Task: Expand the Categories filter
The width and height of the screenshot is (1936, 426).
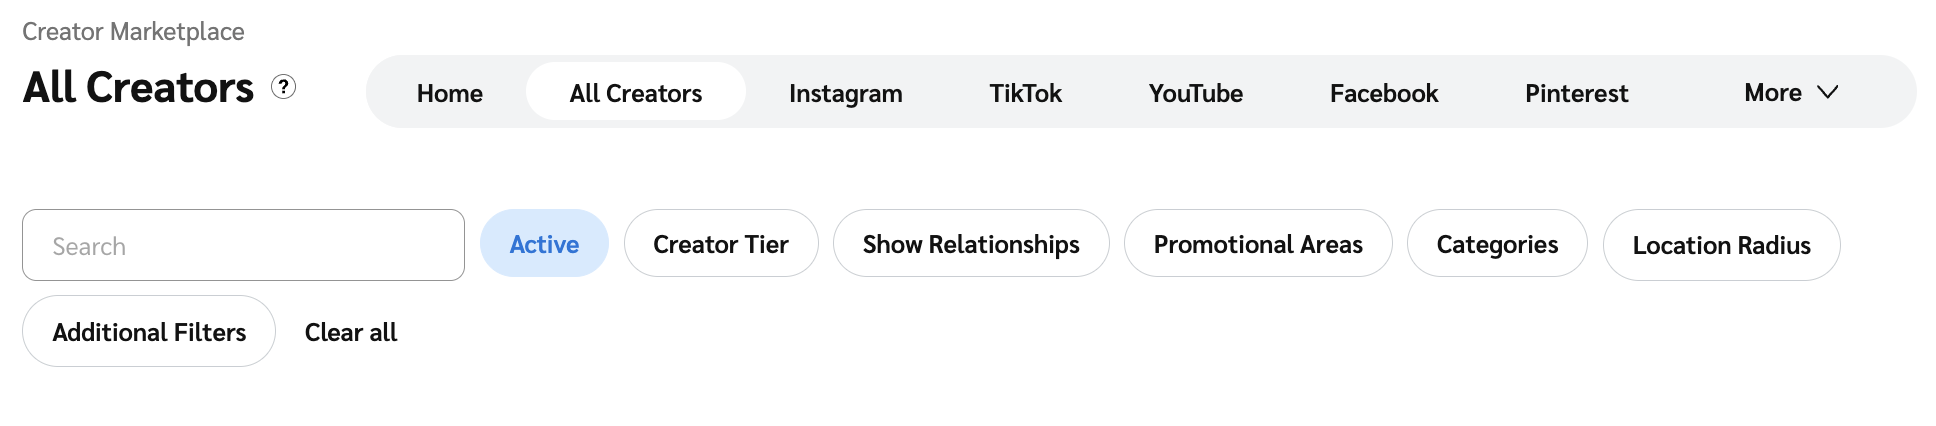Action: click(1496, 244)
